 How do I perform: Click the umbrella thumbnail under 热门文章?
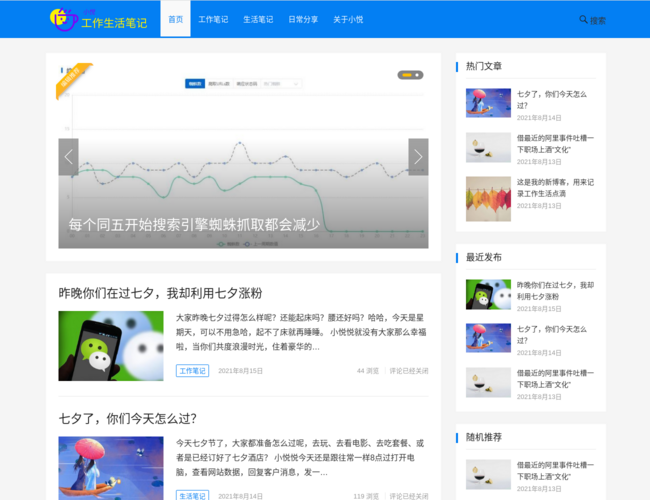point(488,103)
